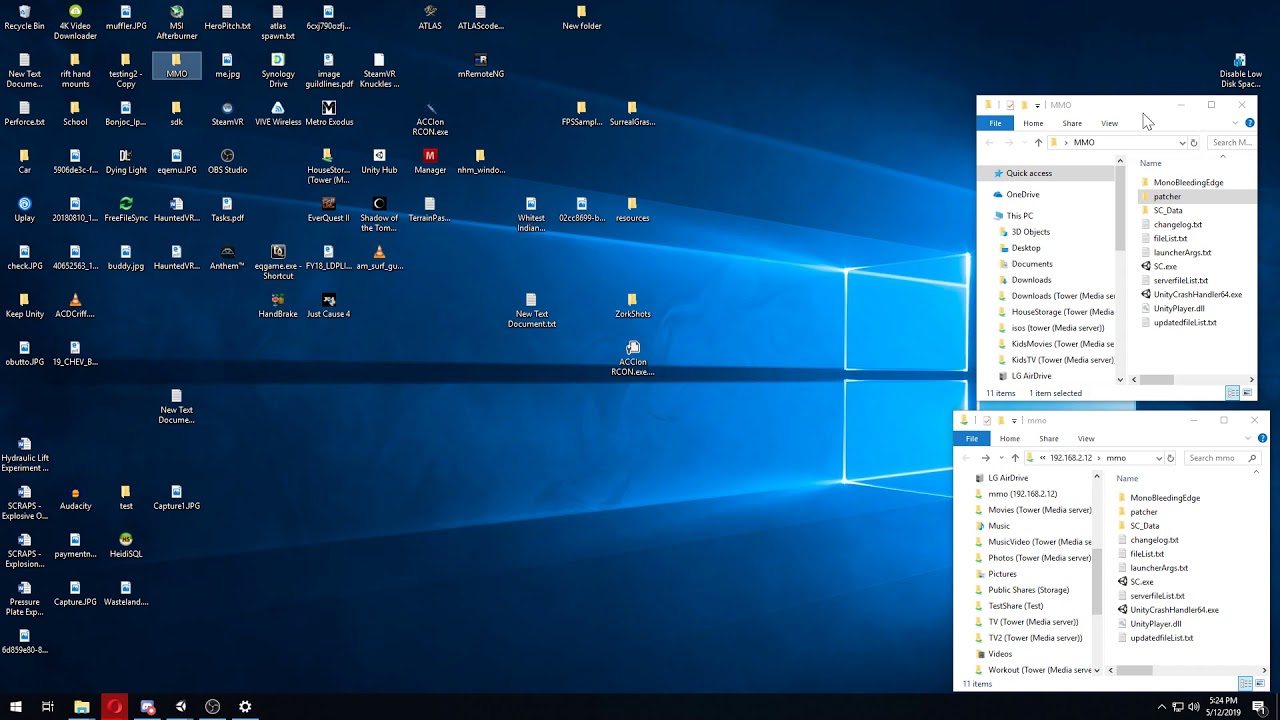Select the OBS Studio desktop icon
The image size is (1280, 720).
click(x=227, y=161)
